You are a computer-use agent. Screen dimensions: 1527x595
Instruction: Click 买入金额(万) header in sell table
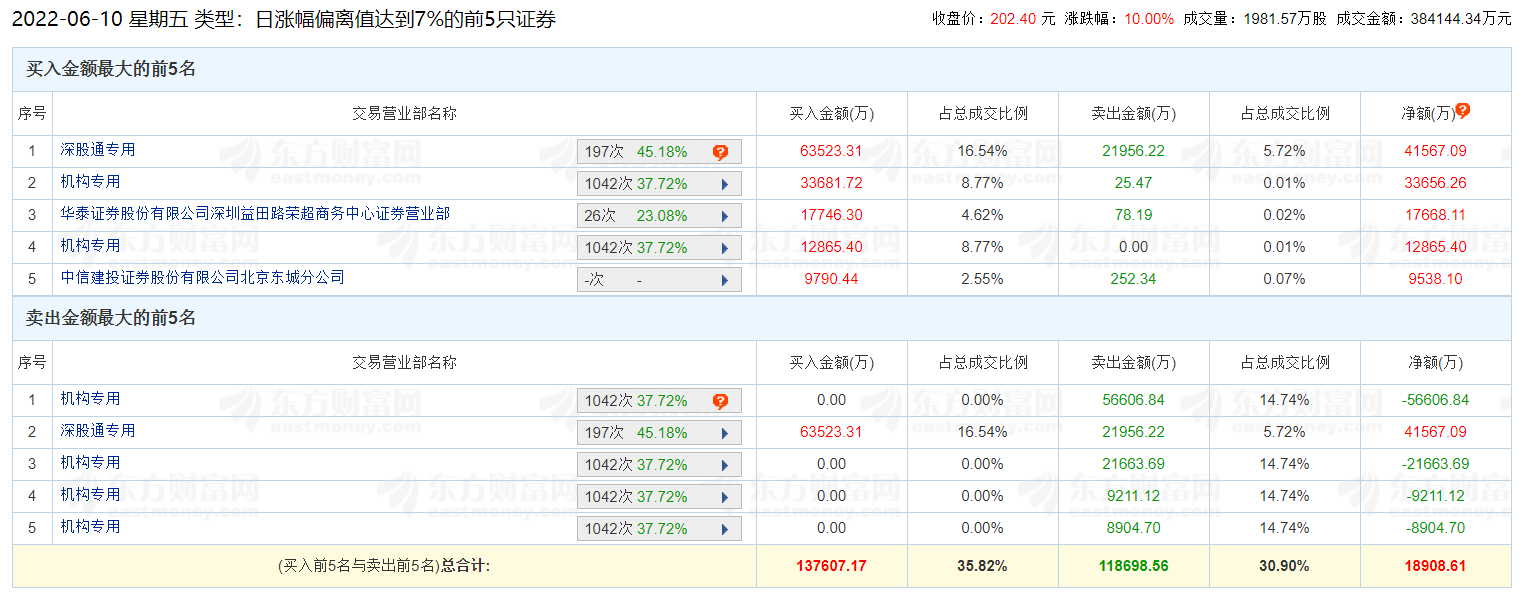pos(832,363)
